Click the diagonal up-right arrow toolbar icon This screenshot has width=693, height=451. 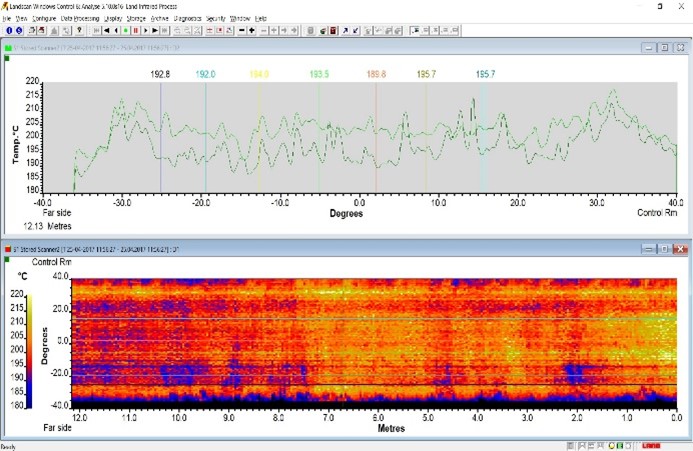pyautogui.click(x=347, y=30)
